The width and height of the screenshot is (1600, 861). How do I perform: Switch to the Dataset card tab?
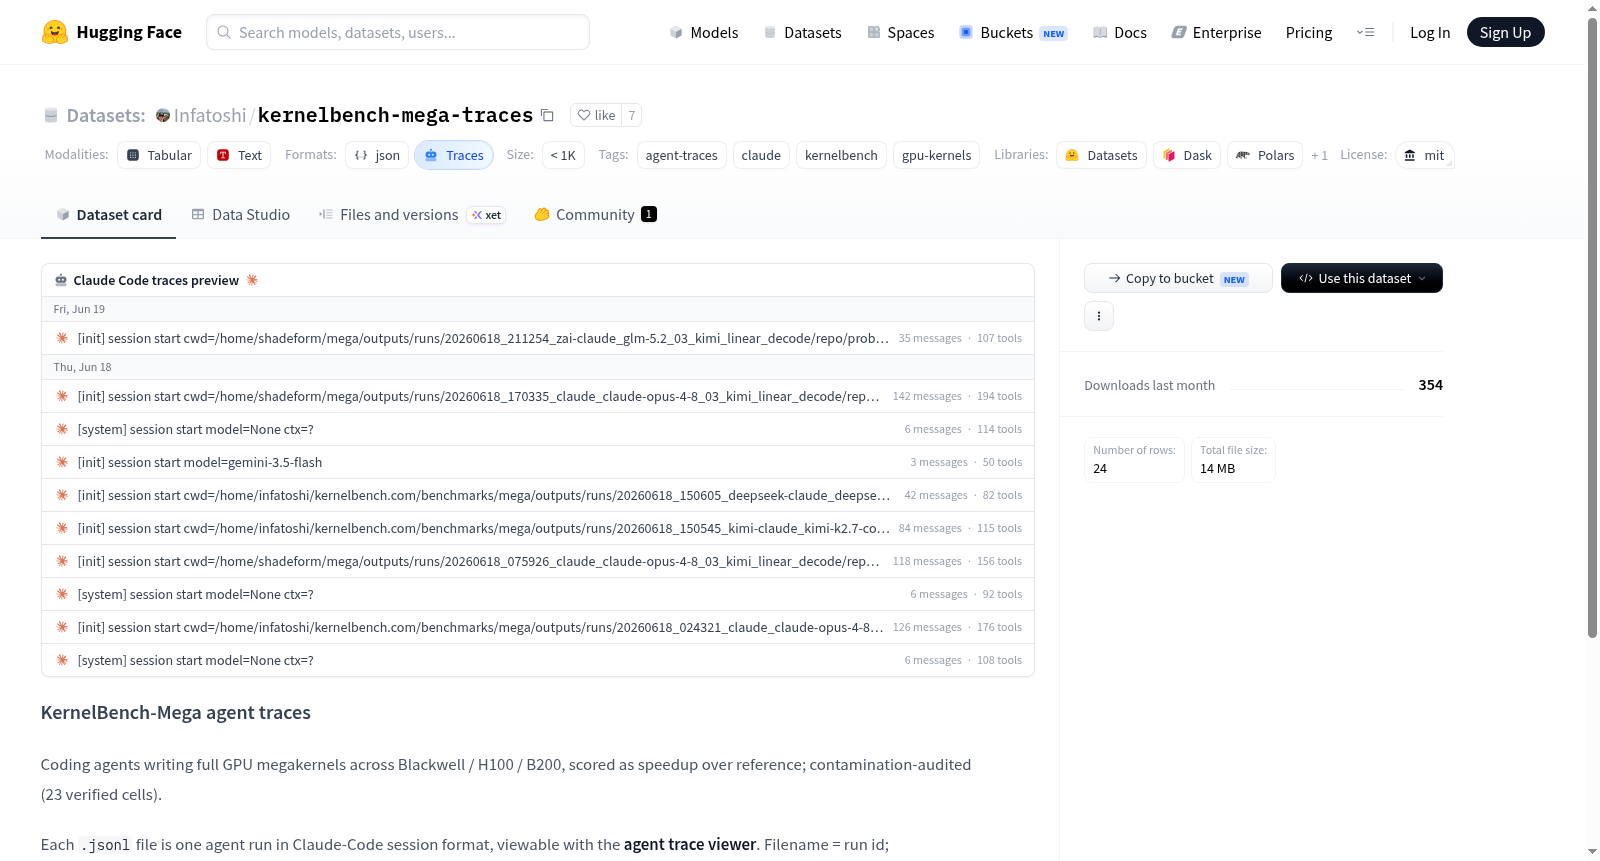(108, 215)
